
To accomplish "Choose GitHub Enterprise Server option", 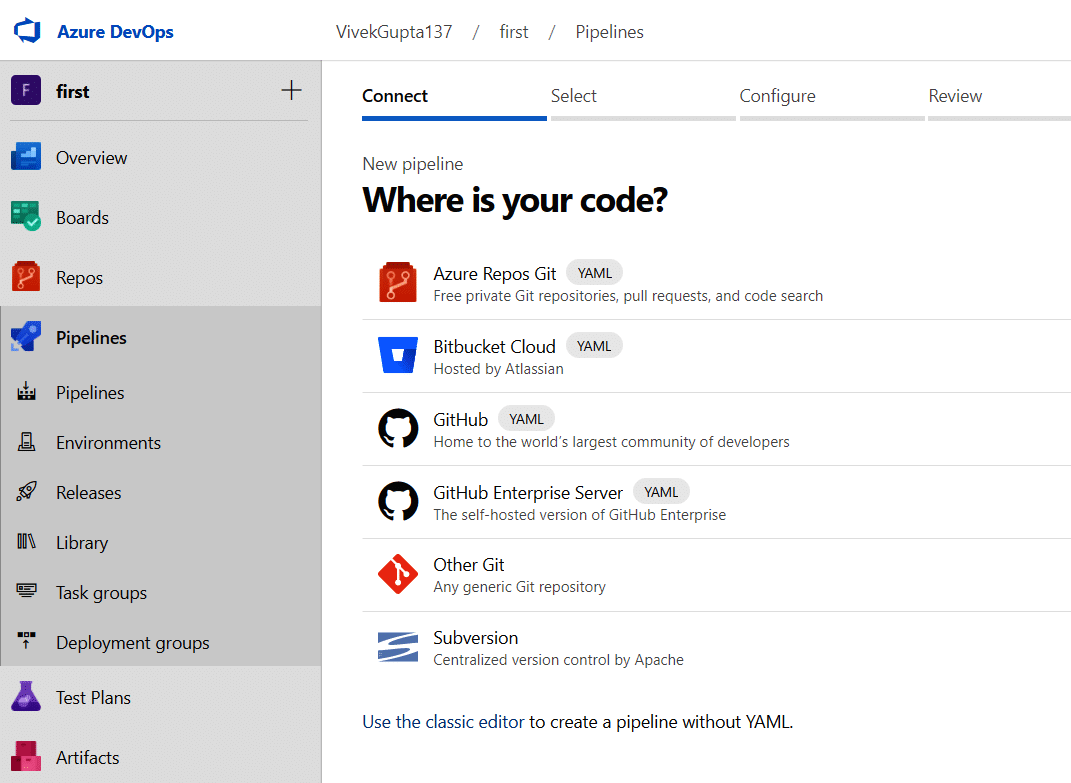I will pos(527,493).
